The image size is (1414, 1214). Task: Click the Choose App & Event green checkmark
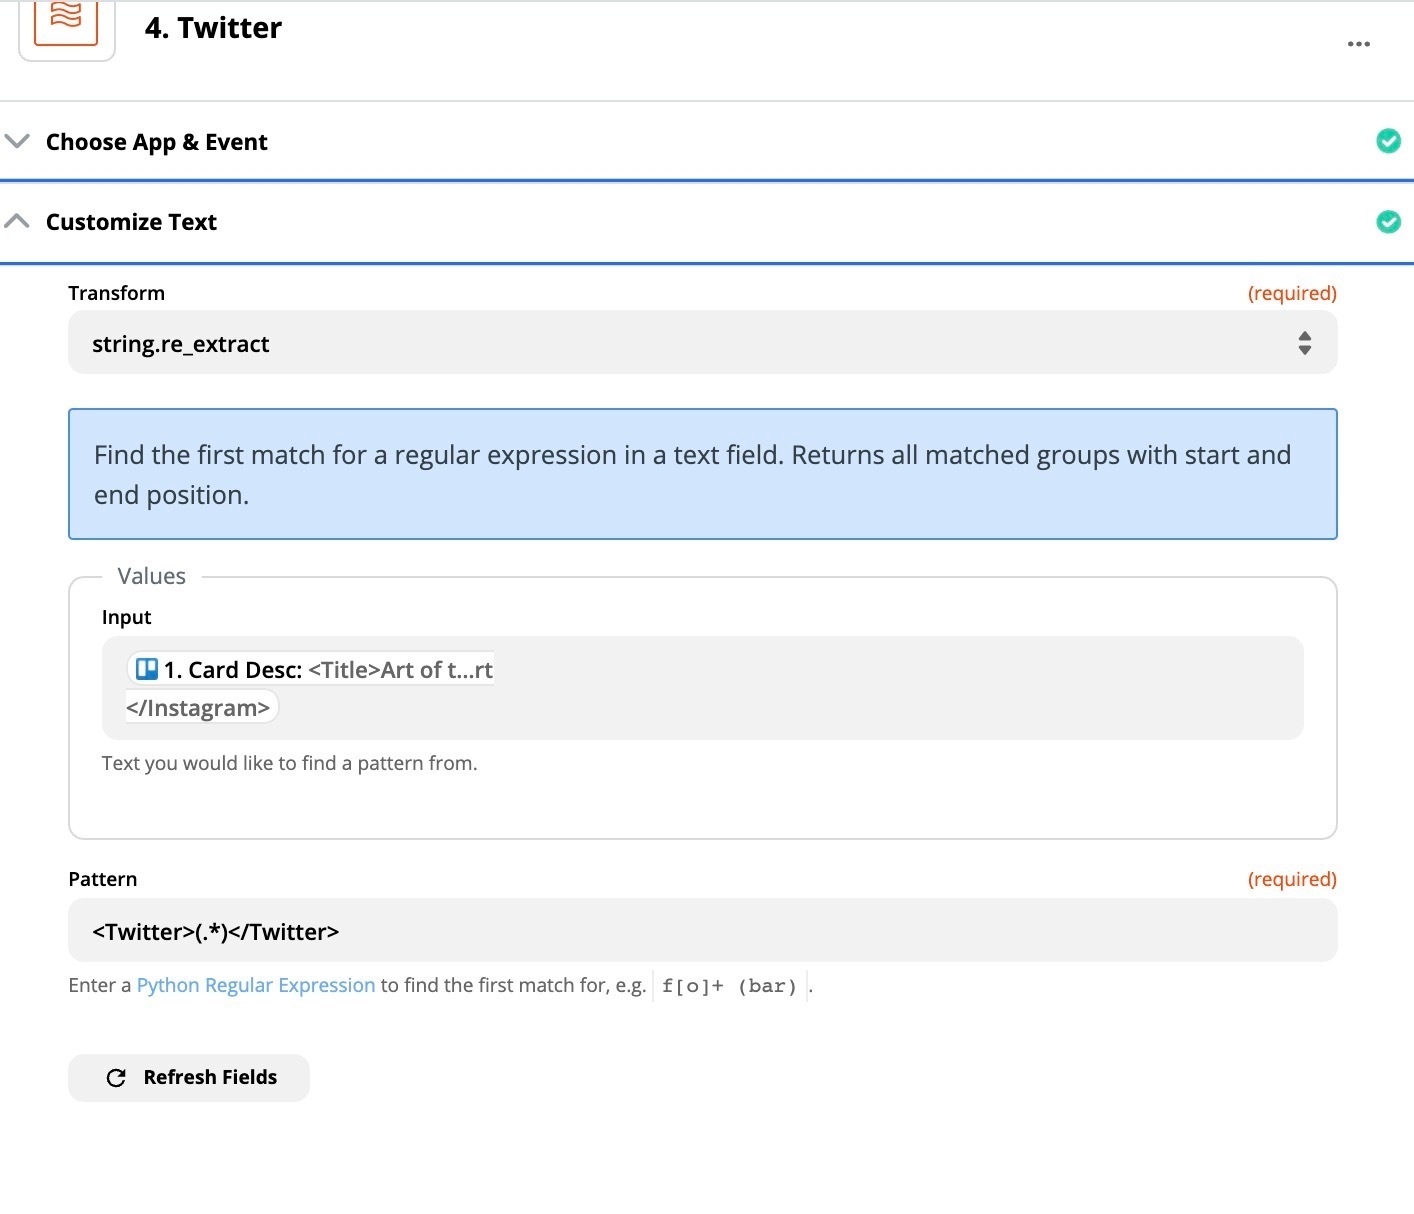click(x=1388, y=141)
